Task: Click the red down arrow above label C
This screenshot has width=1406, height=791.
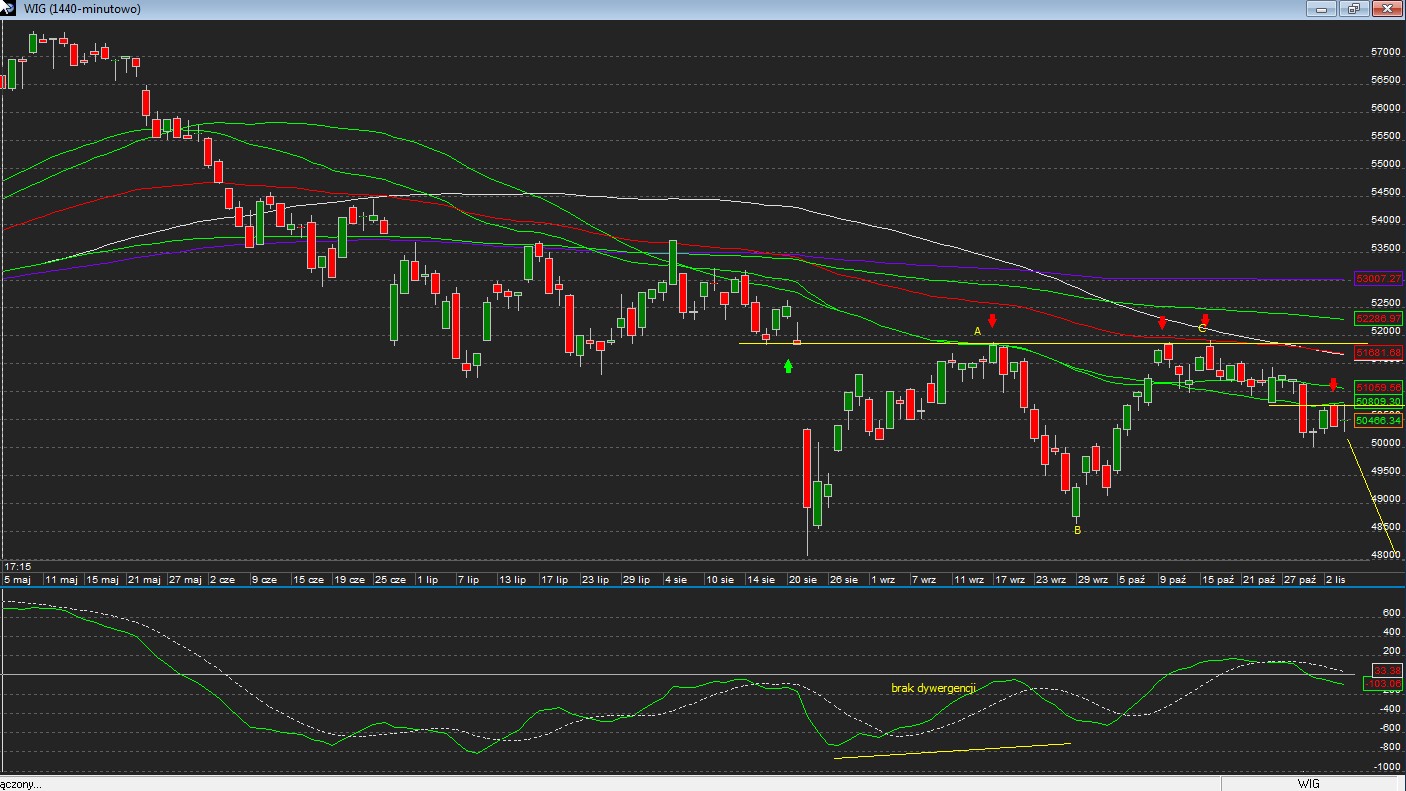Action: [1206, 320]
